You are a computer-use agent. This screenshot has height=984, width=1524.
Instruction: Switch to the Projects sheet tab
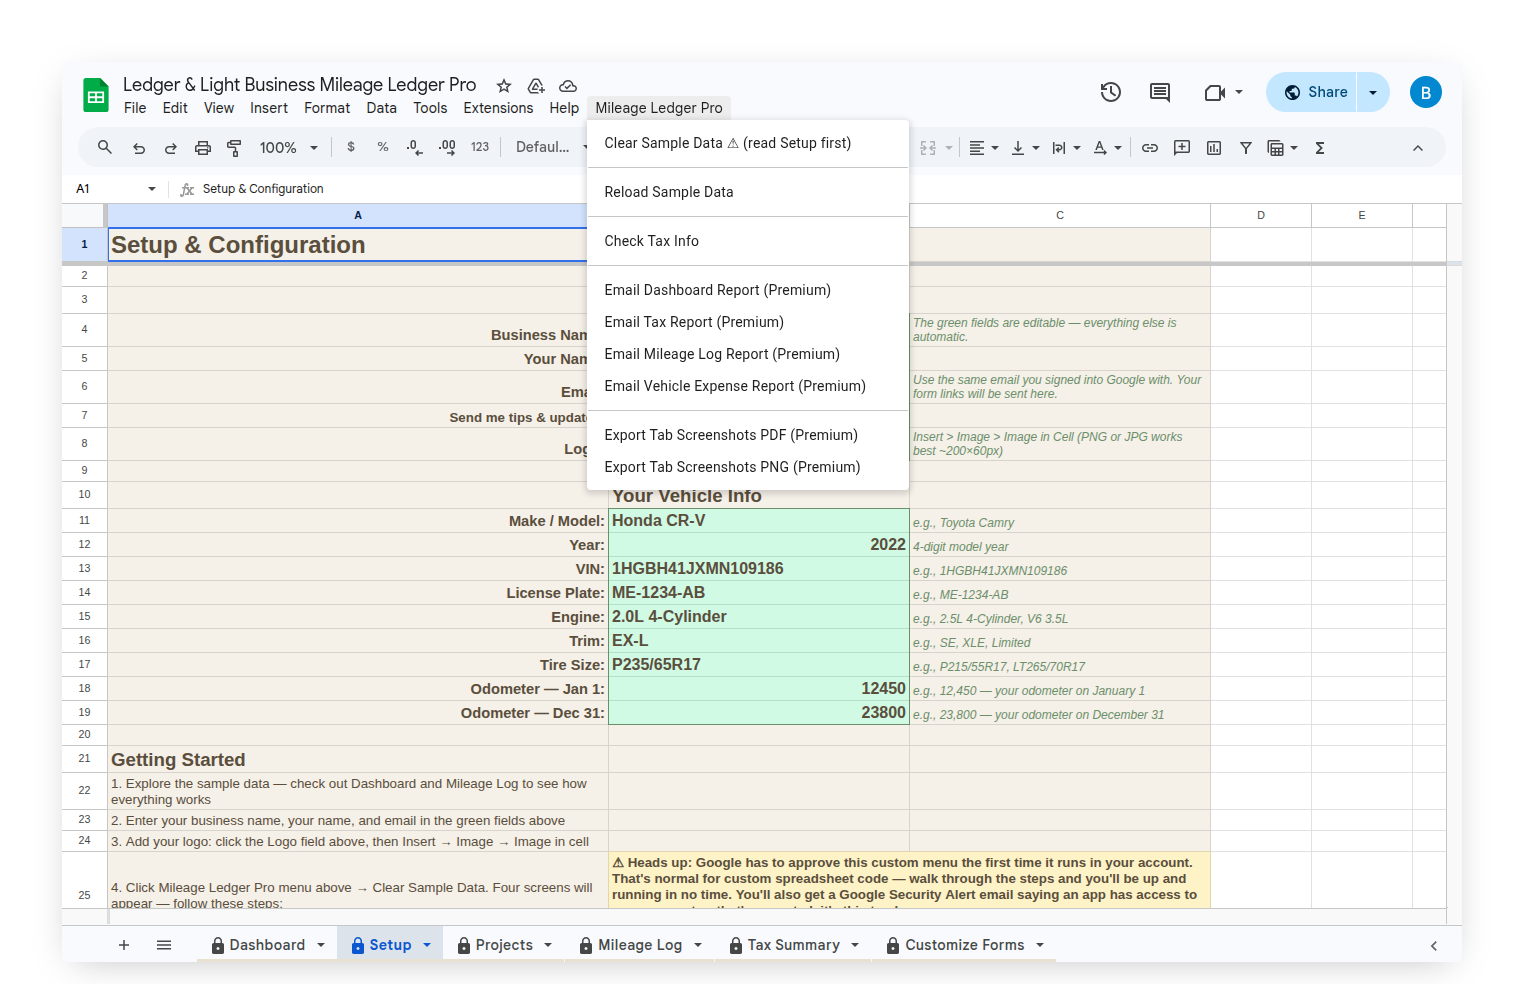pos(504,945)
